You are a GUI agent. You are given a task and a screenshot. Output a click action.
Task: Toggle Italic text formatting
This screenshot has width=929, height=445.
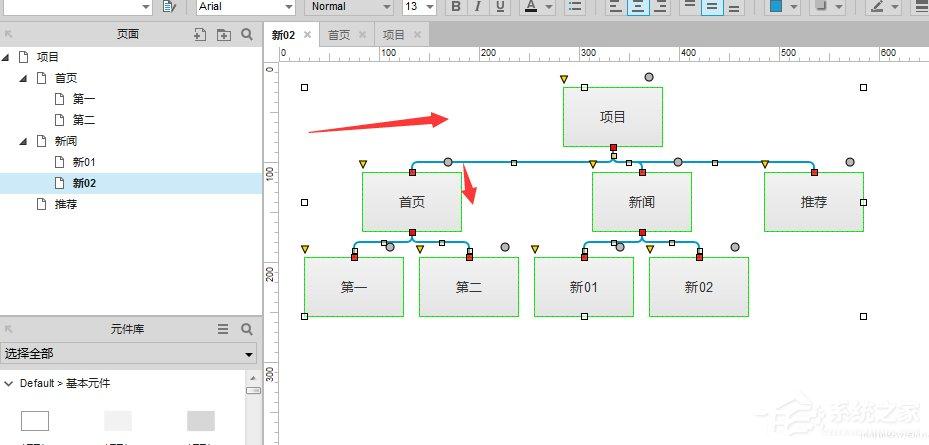pyautogui.click(x=478, y=7)
